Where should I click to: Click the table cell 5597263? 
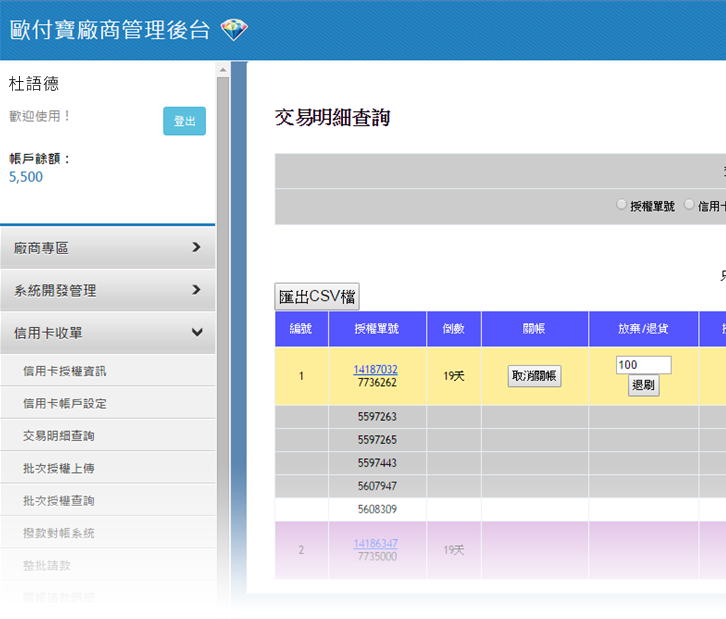tap(377, 417)
